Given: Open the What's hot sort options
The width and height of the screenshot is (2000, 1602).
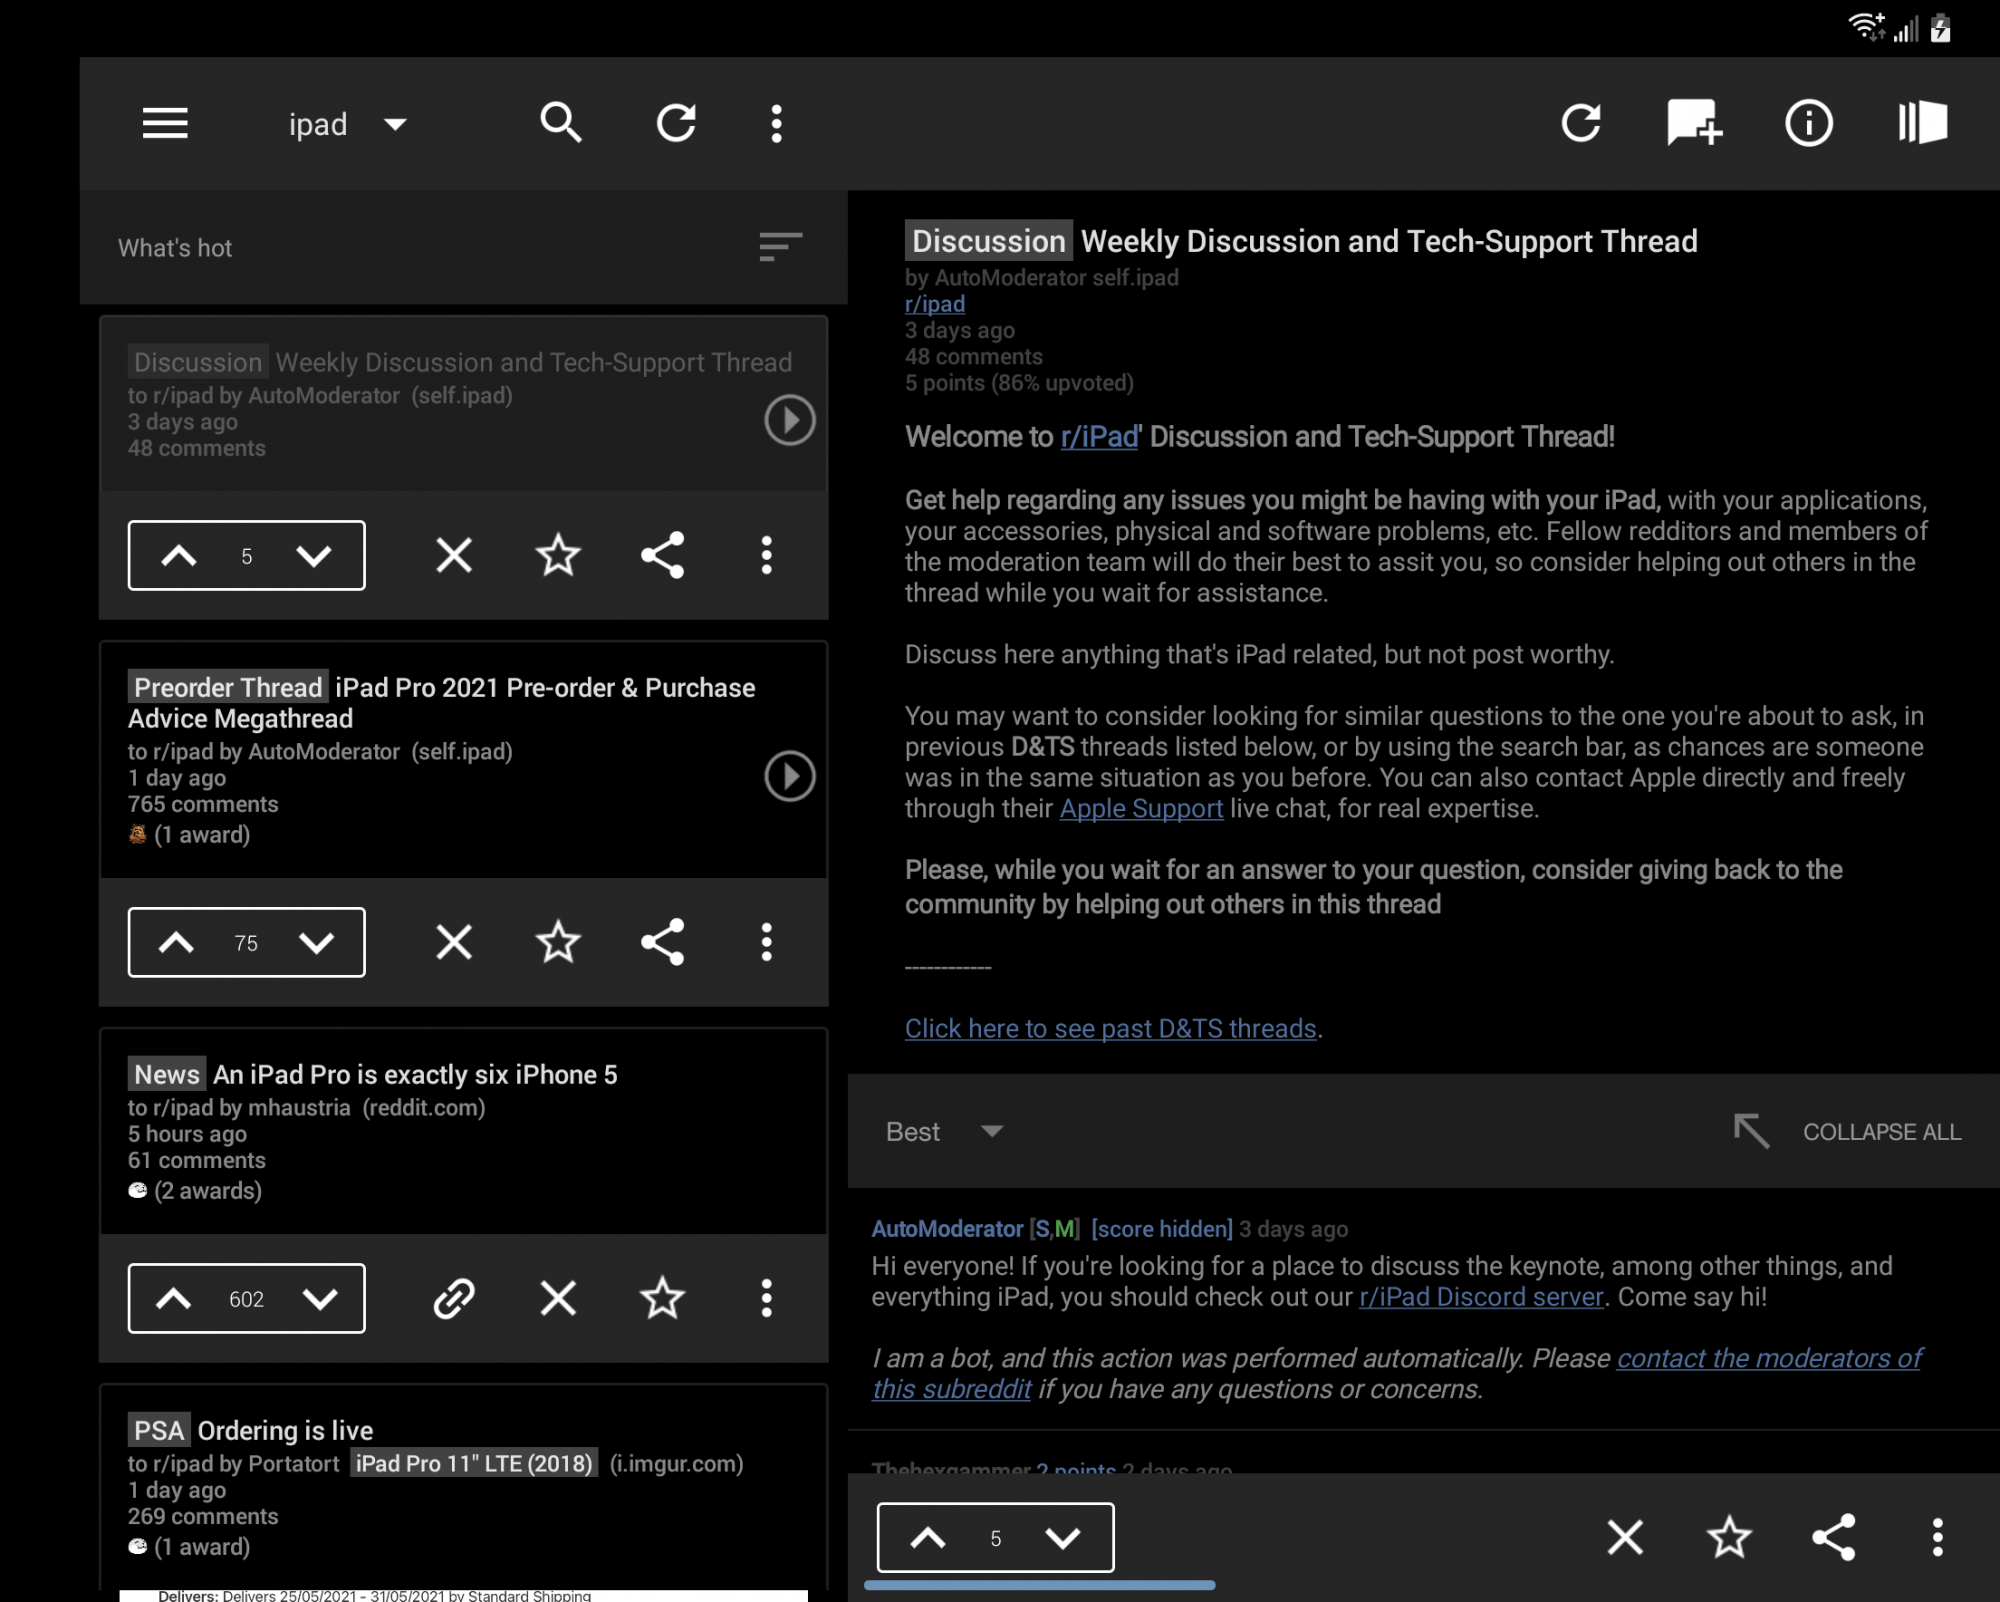Looking at the screenshot, I should 780,247.
